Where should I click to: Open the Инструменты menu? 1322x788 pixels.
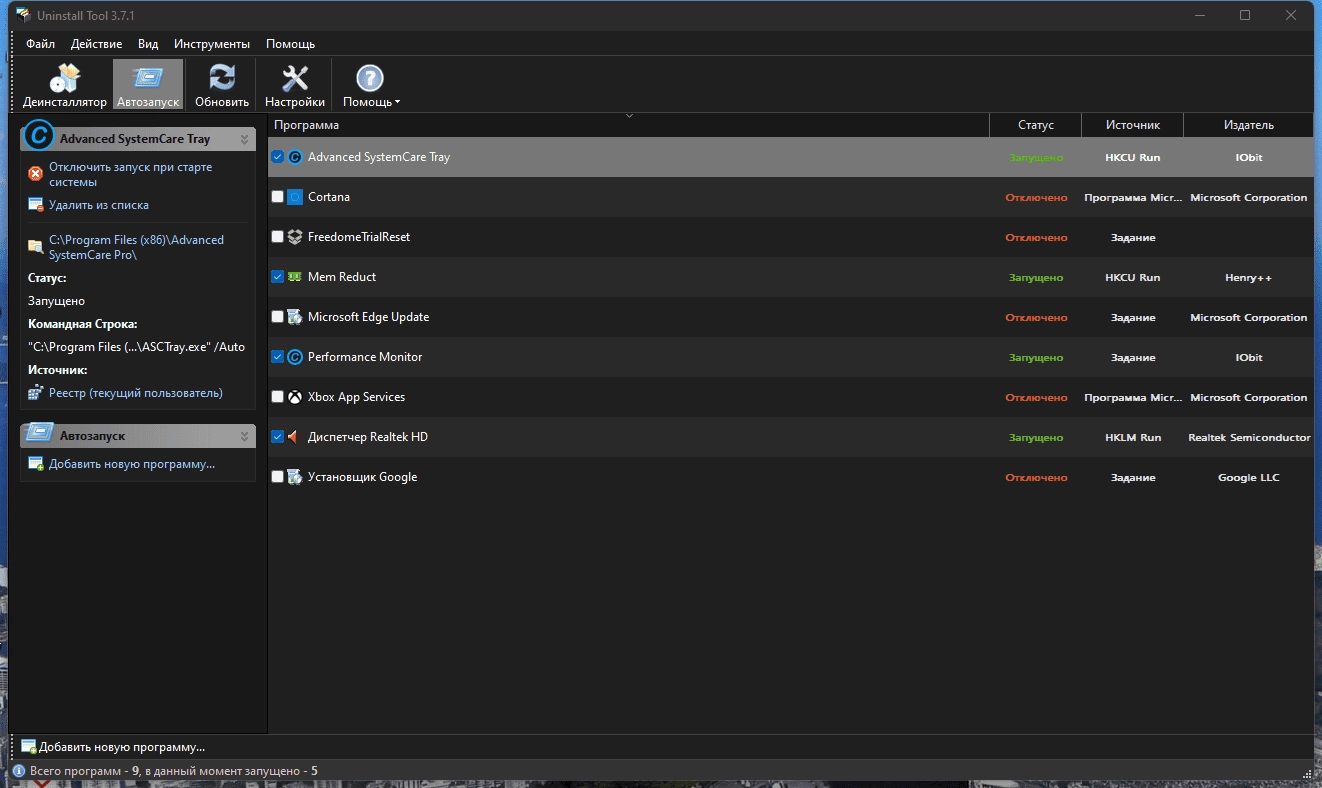point(212,44)
